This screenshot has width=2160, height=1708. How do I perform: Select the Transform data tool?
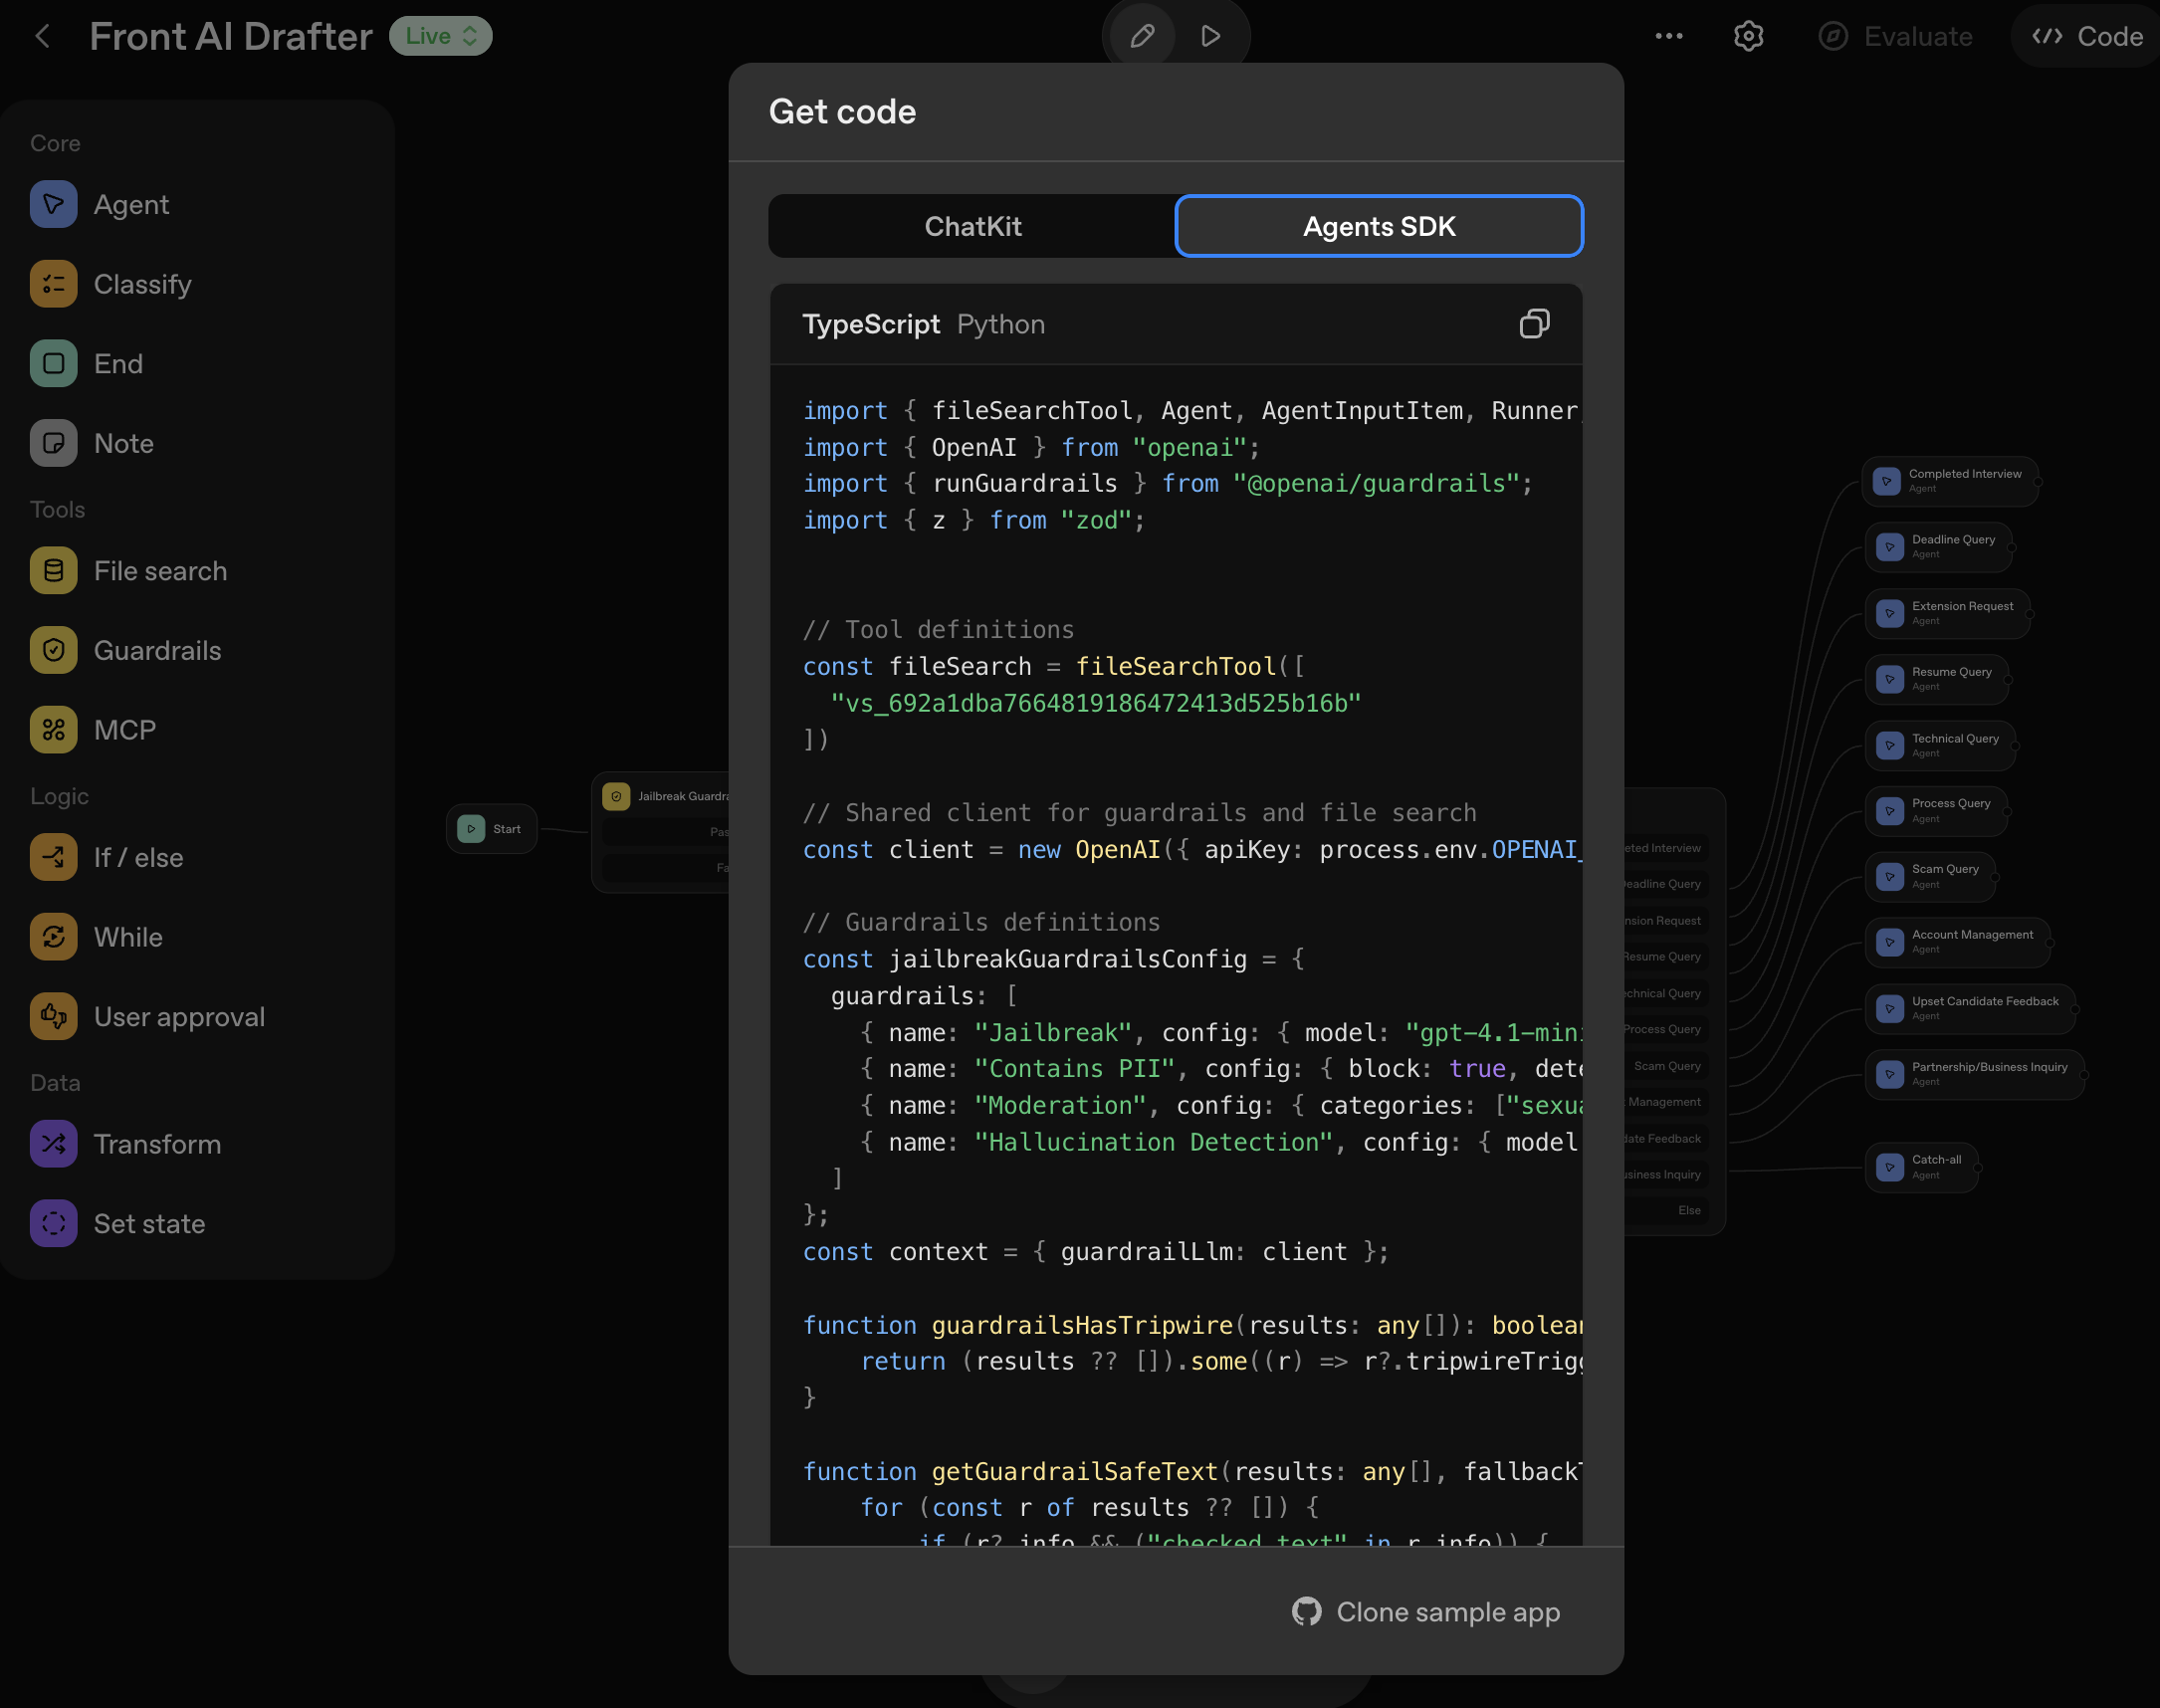pos(156,1144)
